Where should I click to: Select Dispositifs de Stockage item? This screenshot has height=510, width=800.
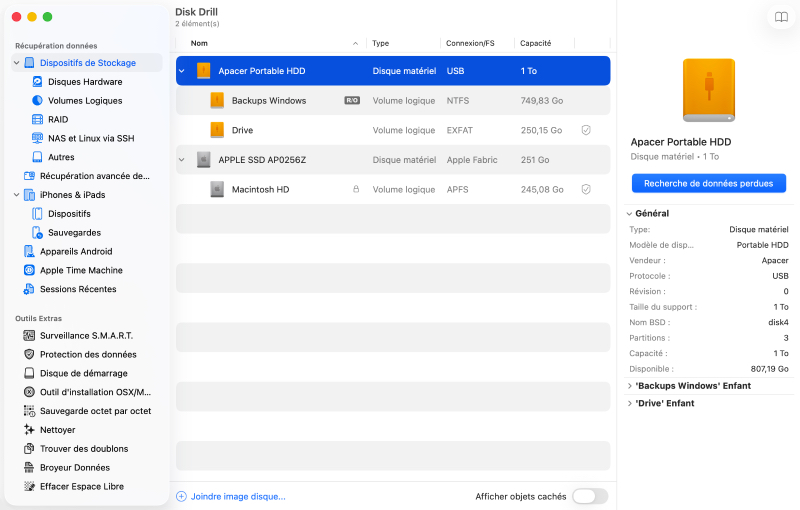pos(87,63)
